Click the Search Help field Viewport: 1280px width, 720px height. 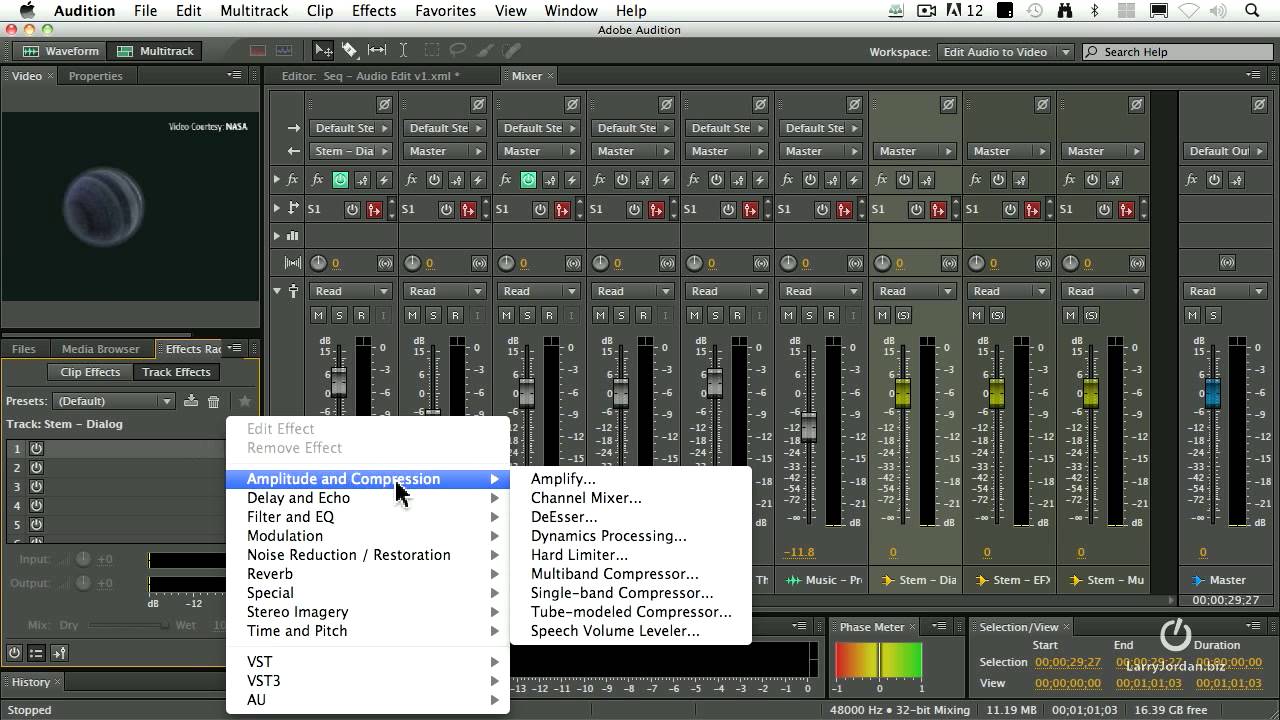1177,51
